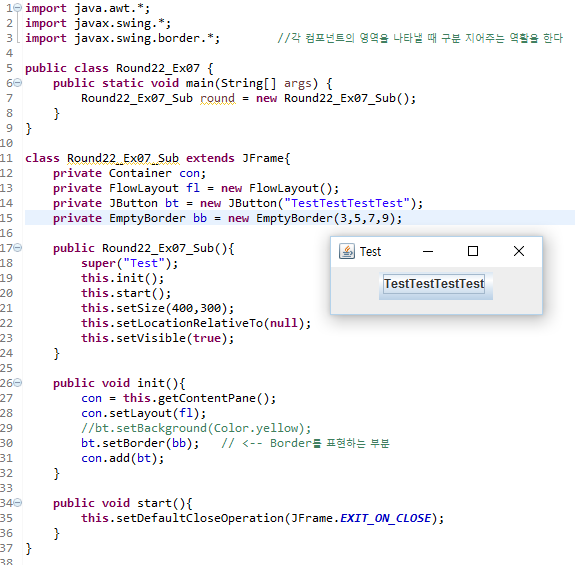This screenshot has height=565, width=575.
Task: Click the text 'con.add(bt);'
Action: coord(122,458)
